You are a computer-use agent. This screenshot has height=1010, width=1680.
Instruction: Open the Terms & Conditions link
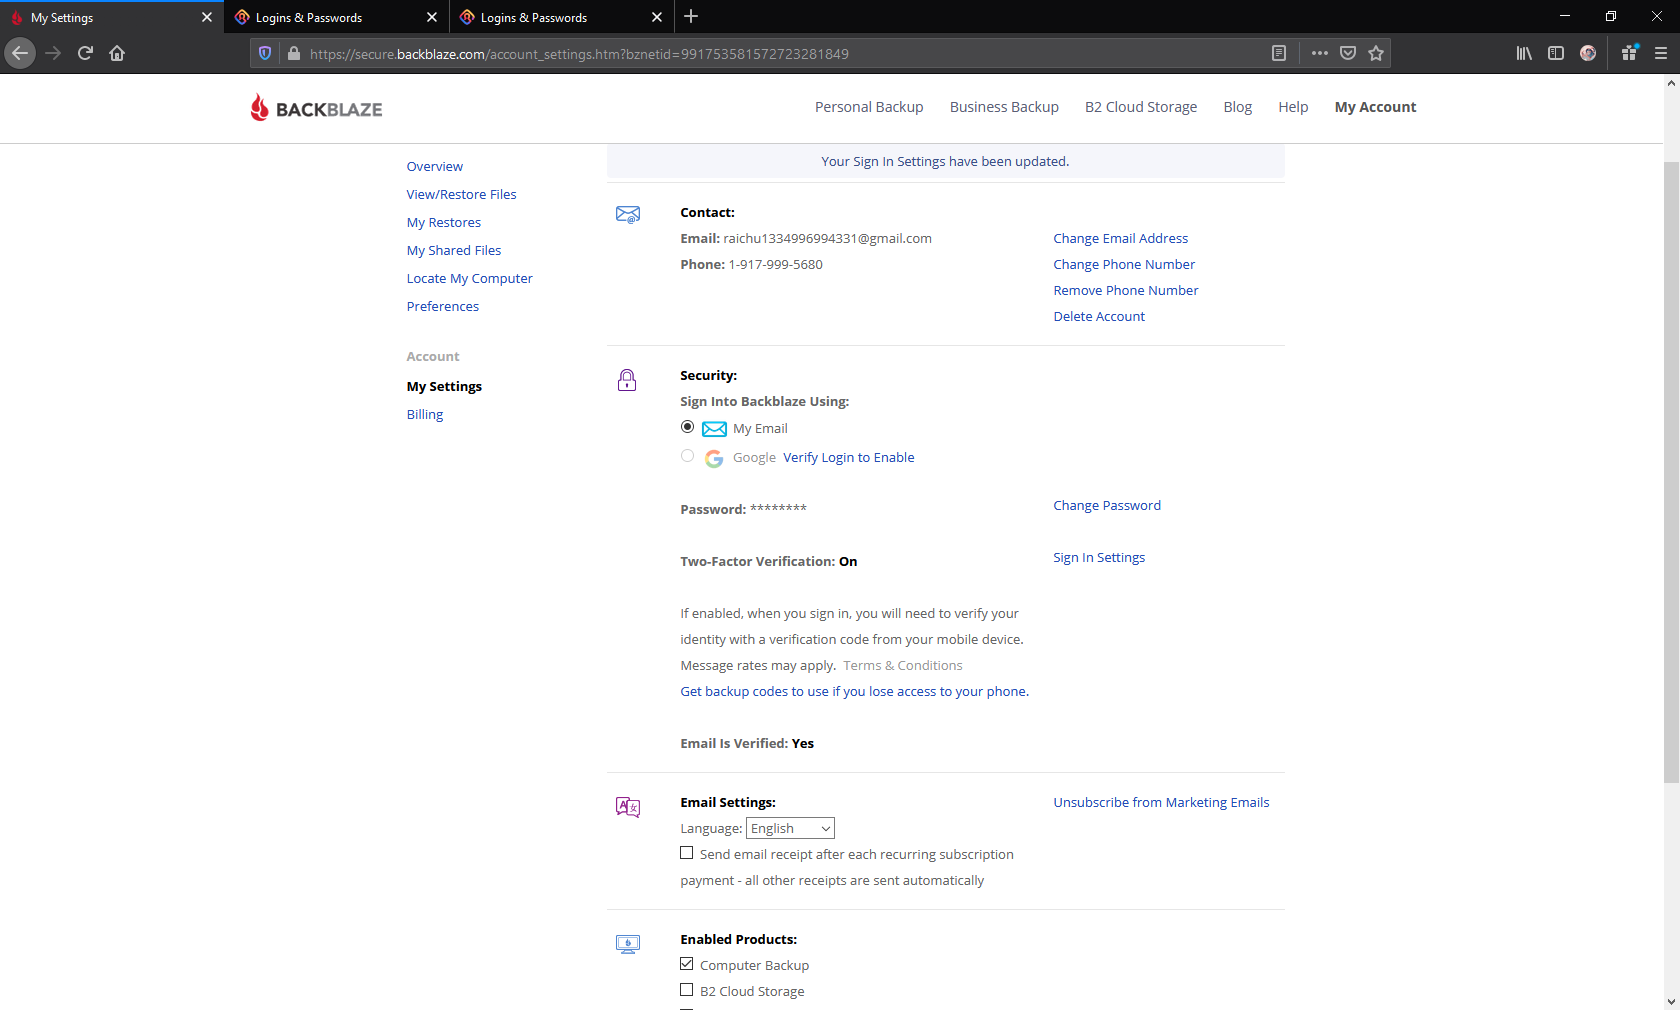pos(903,666)
